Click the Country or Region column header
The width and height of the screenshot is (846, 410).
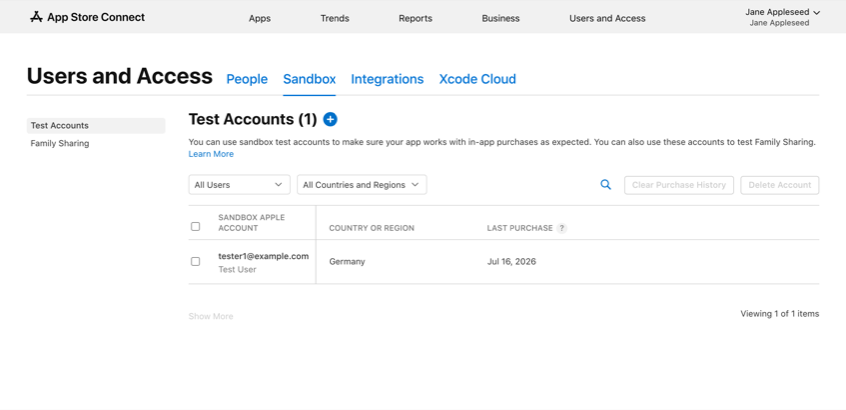(x=372, y=228)
